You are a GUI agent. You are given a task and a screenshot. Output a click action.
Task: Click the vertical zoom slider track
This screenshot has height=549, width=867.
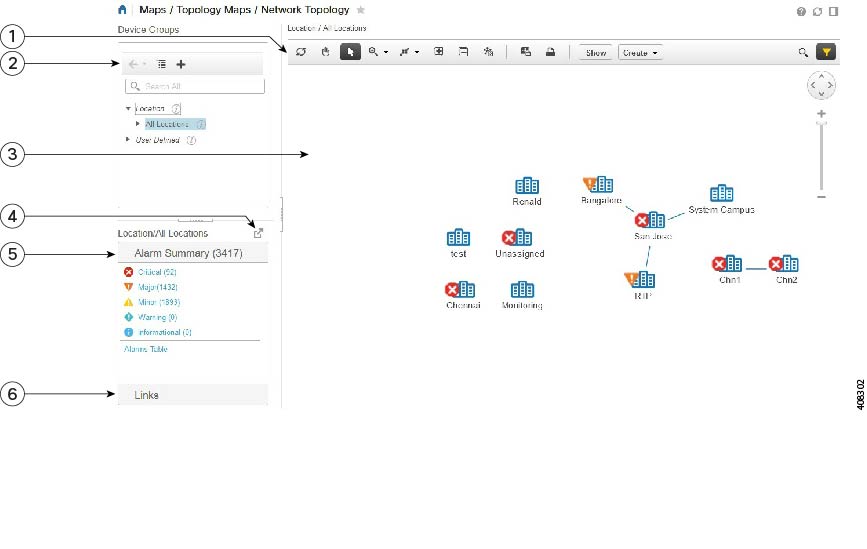[x=822, y=156]
